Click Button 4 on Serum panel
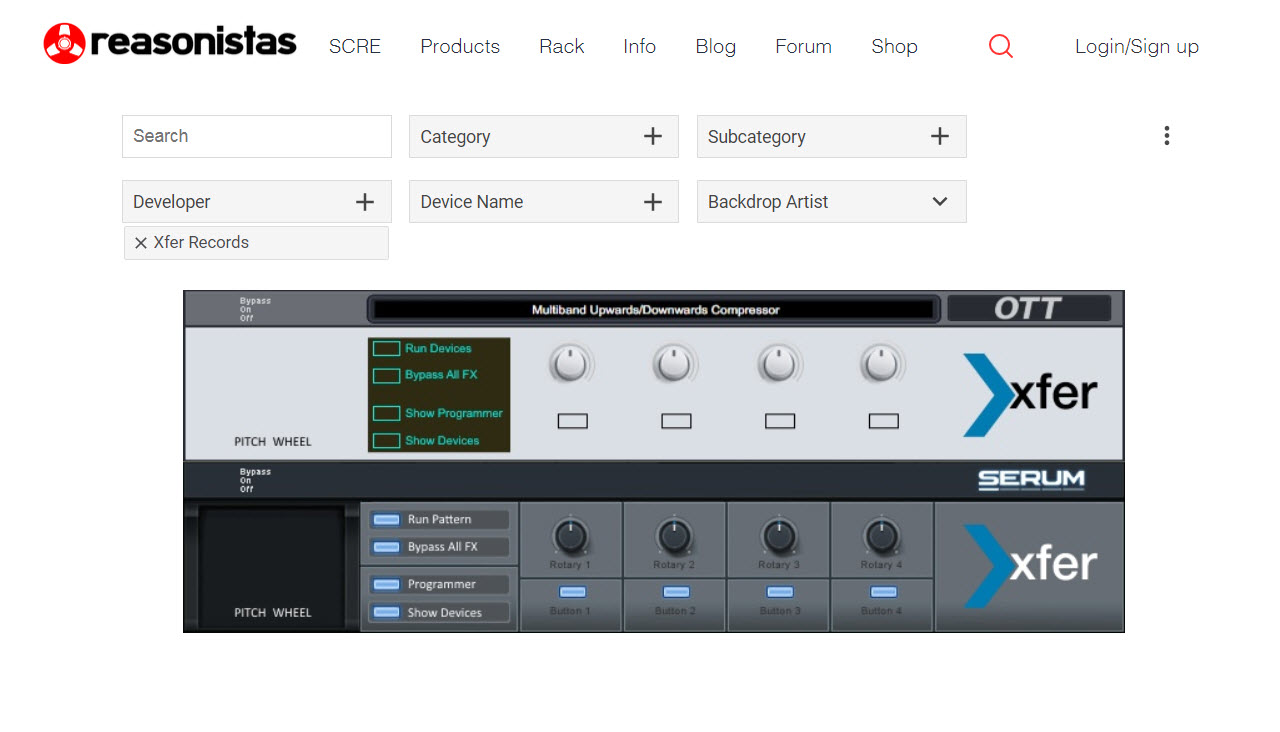This screenshot has height=732, width=1280. tap(884, 593)
